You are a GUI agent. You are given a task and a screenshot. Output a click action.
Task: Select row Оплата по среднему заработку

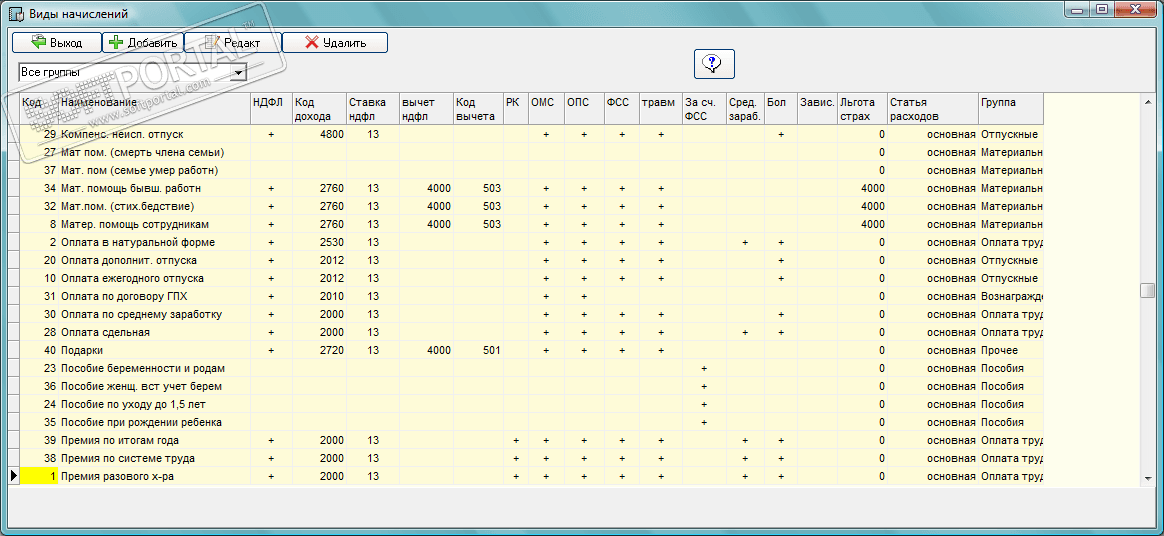click(x=531, y=314)
